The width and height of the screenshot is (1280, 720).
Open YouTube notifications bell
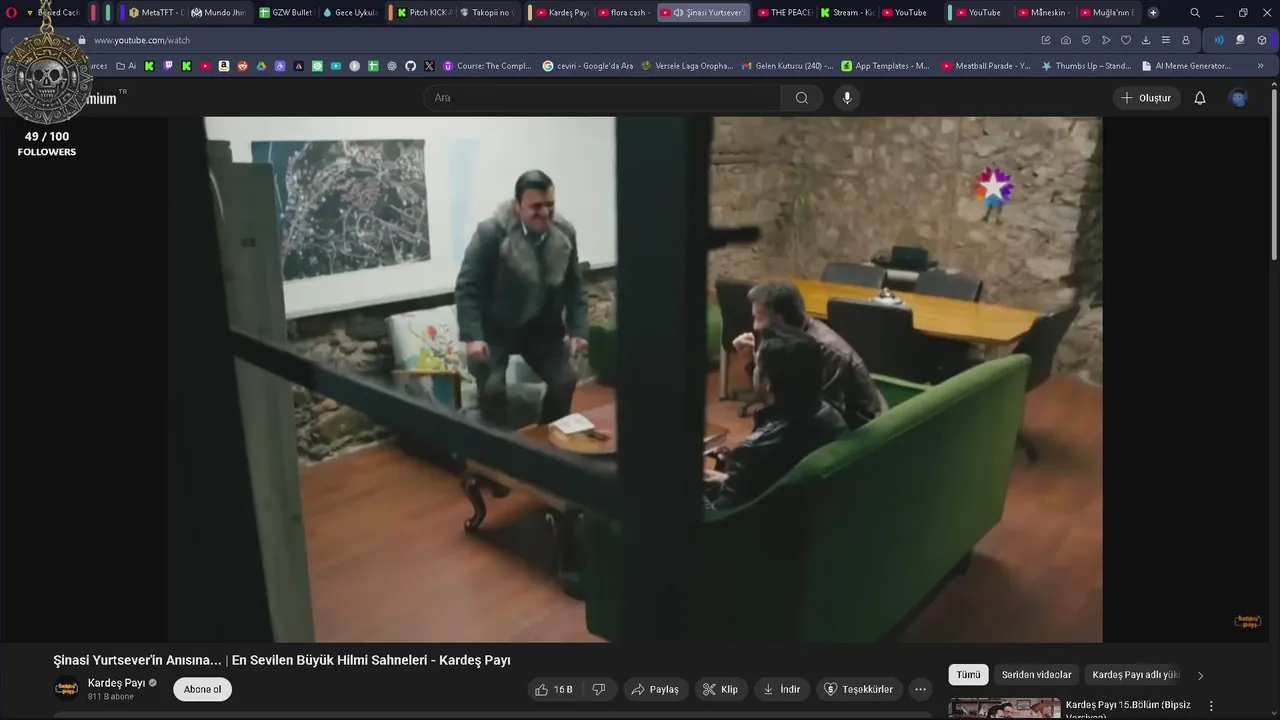[1200, 98]
